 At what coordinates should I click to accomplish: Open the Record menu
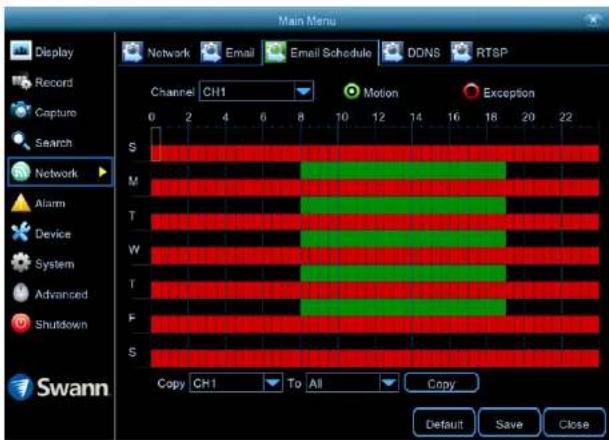click(54, 82)
